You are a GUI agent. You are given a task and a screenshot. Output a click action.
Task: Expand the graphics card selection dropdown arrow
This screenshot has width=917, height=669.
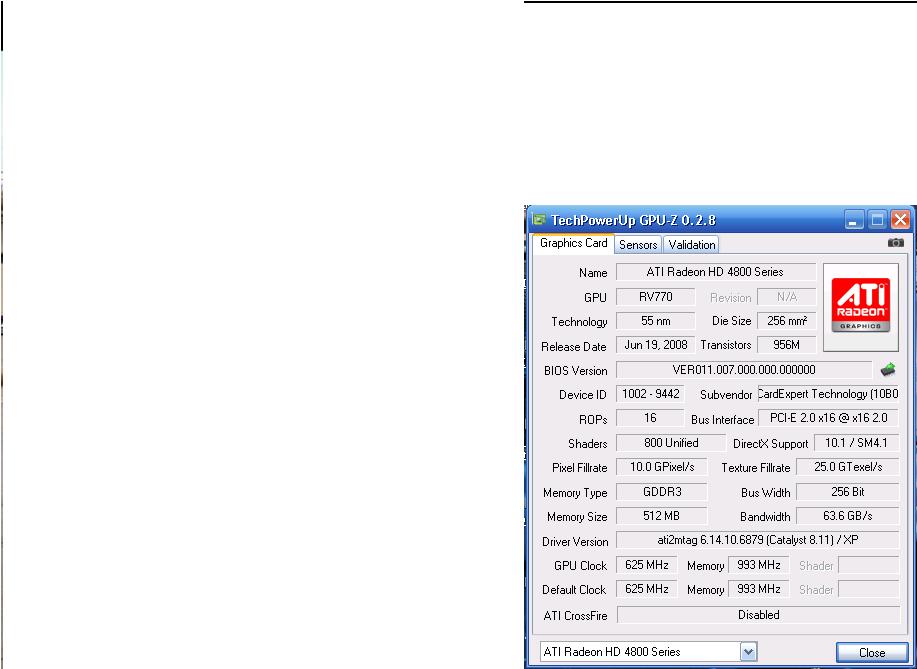point(749,651)
